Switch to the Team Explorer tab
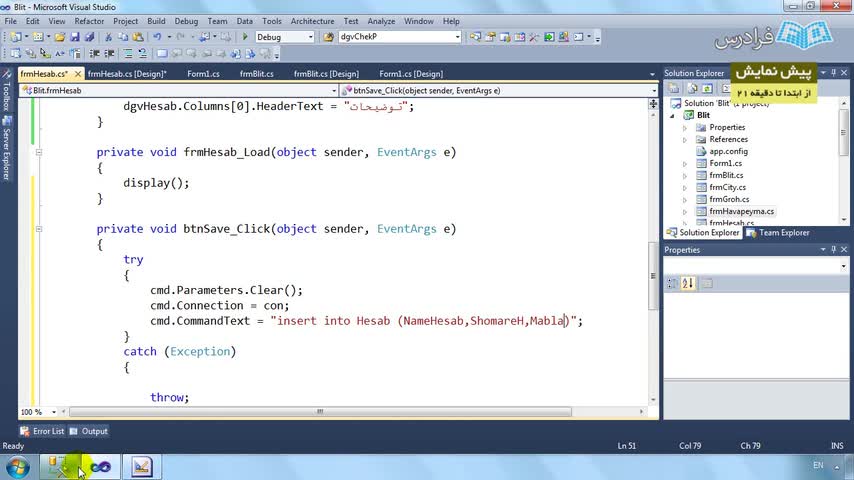Image resolution: width=854 pixels, height=480 pixels. click(778, 233)
